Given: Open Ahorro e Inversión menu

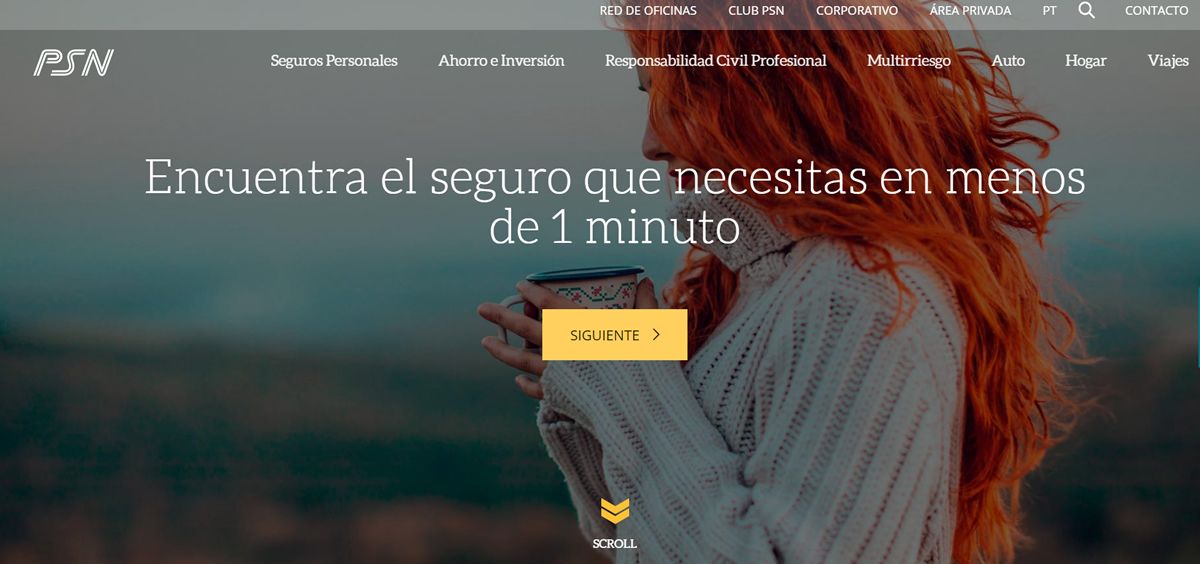Looking at the screenshot, I should 501,61.
